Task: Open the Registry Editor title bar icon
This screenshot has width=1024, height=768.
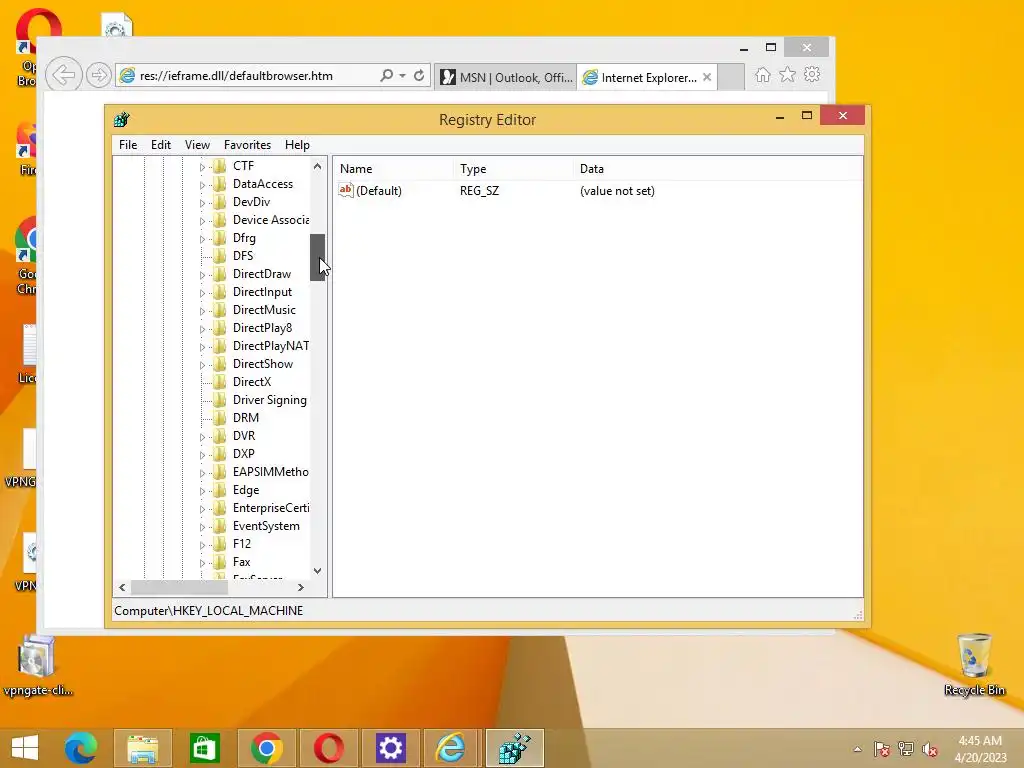Action: pyautogui.click(x=121, y=120)
